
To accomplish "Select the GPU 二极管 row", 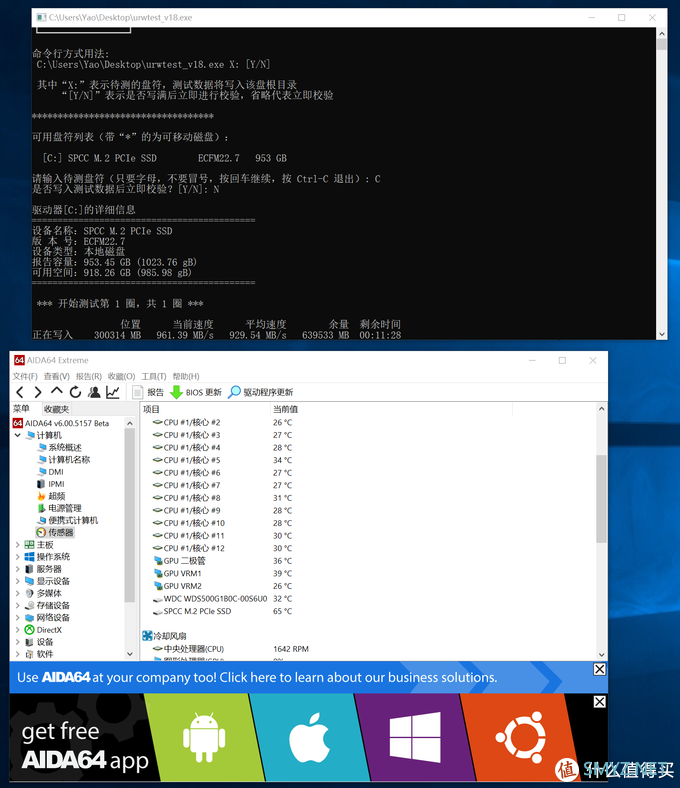I will pyautogui.click(x=368, y=561).
